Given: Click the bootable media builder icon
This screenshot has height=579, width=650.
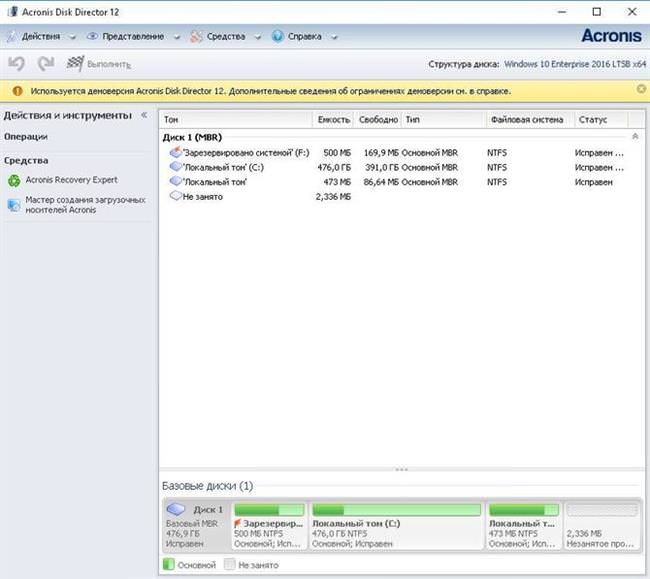Looking at the screenshot, I should (x=14, y=205).
